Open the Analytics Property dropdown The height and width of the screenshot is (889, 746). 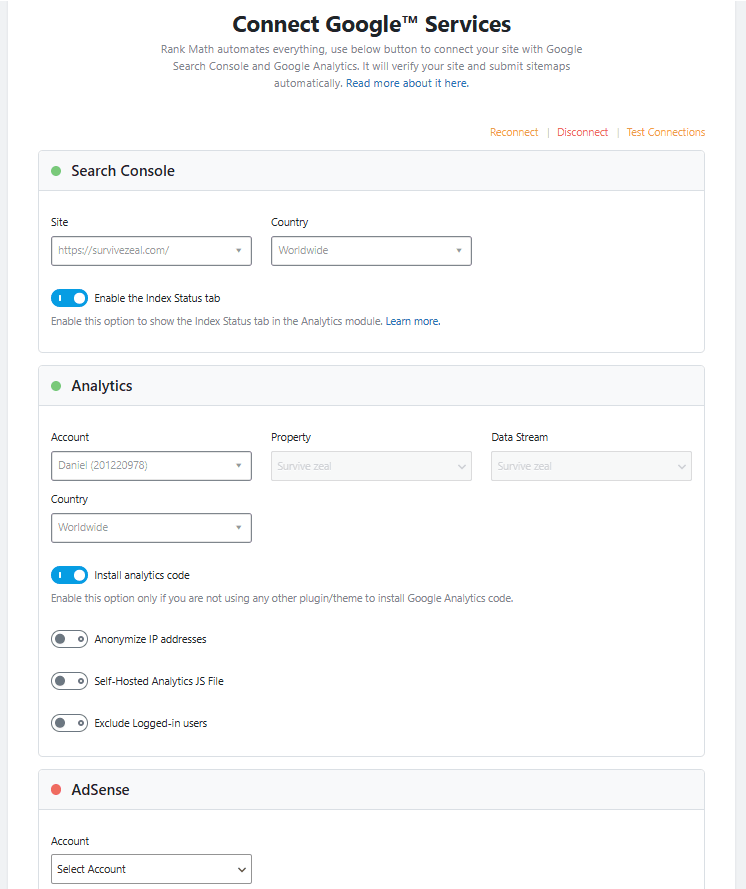pos(371,466)
